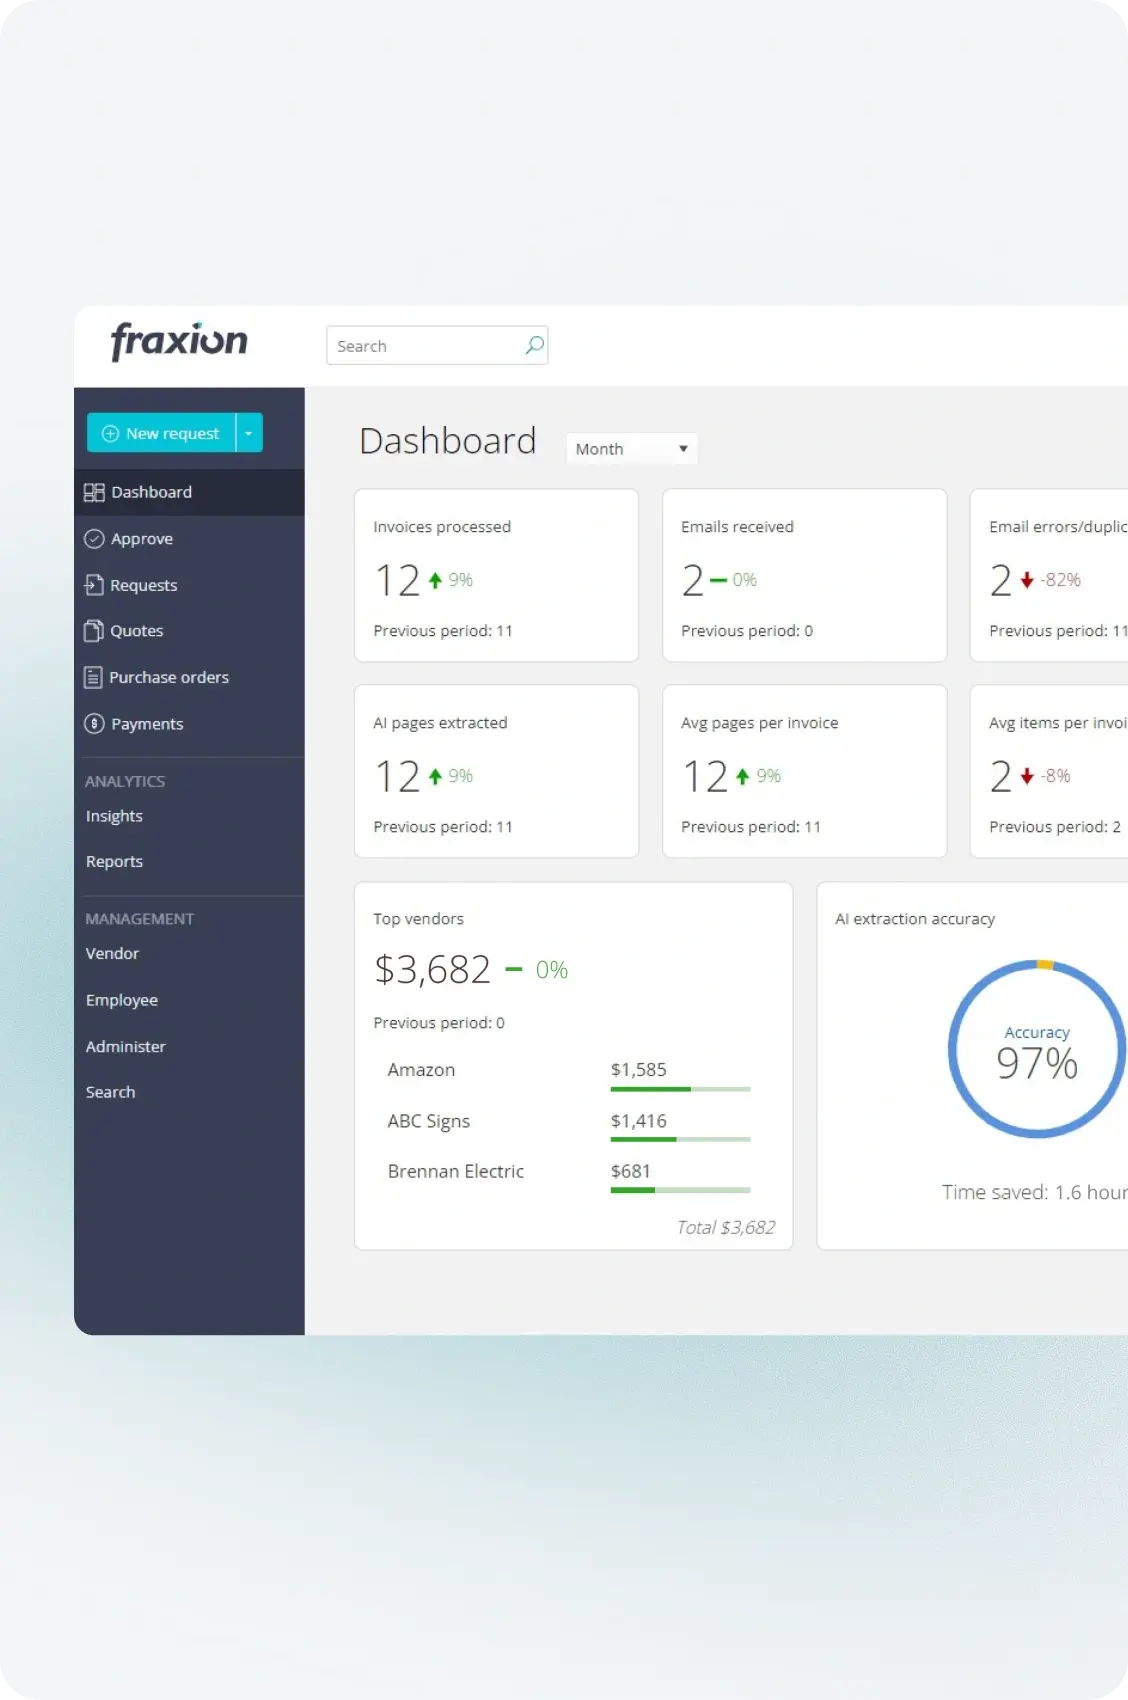
Task: Open the Month period dropdown
Action: [632, 449]
